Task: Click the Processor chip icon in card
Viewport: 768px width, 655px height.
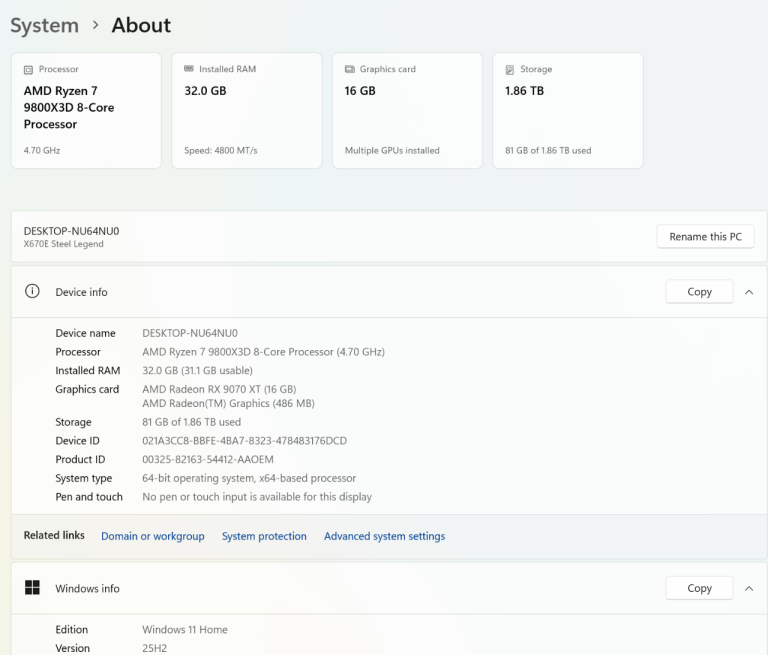Action: (28, 70)
